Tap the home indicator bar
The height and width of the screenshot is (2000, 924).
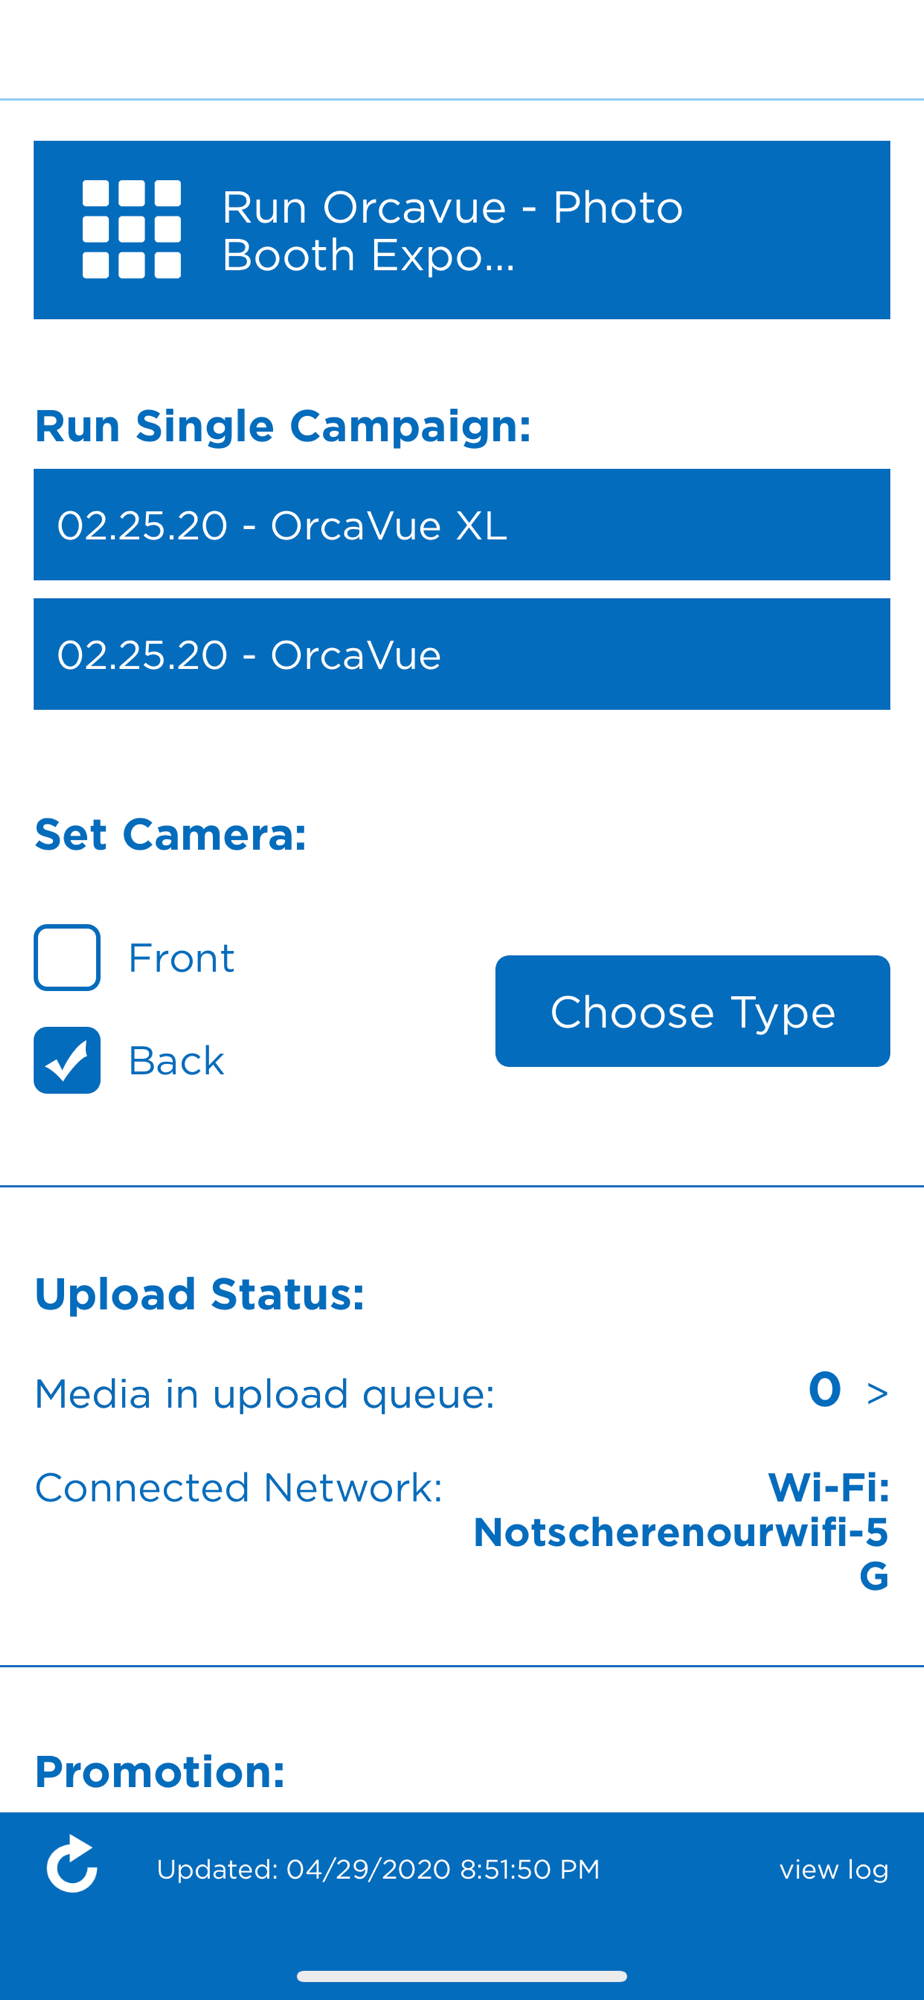461,1976
